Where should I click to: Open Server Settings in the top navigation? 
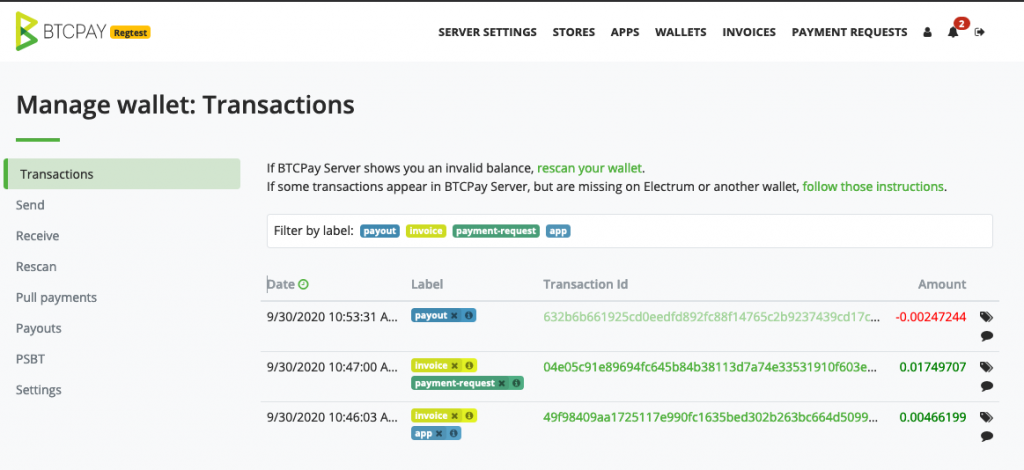(487, 32)
